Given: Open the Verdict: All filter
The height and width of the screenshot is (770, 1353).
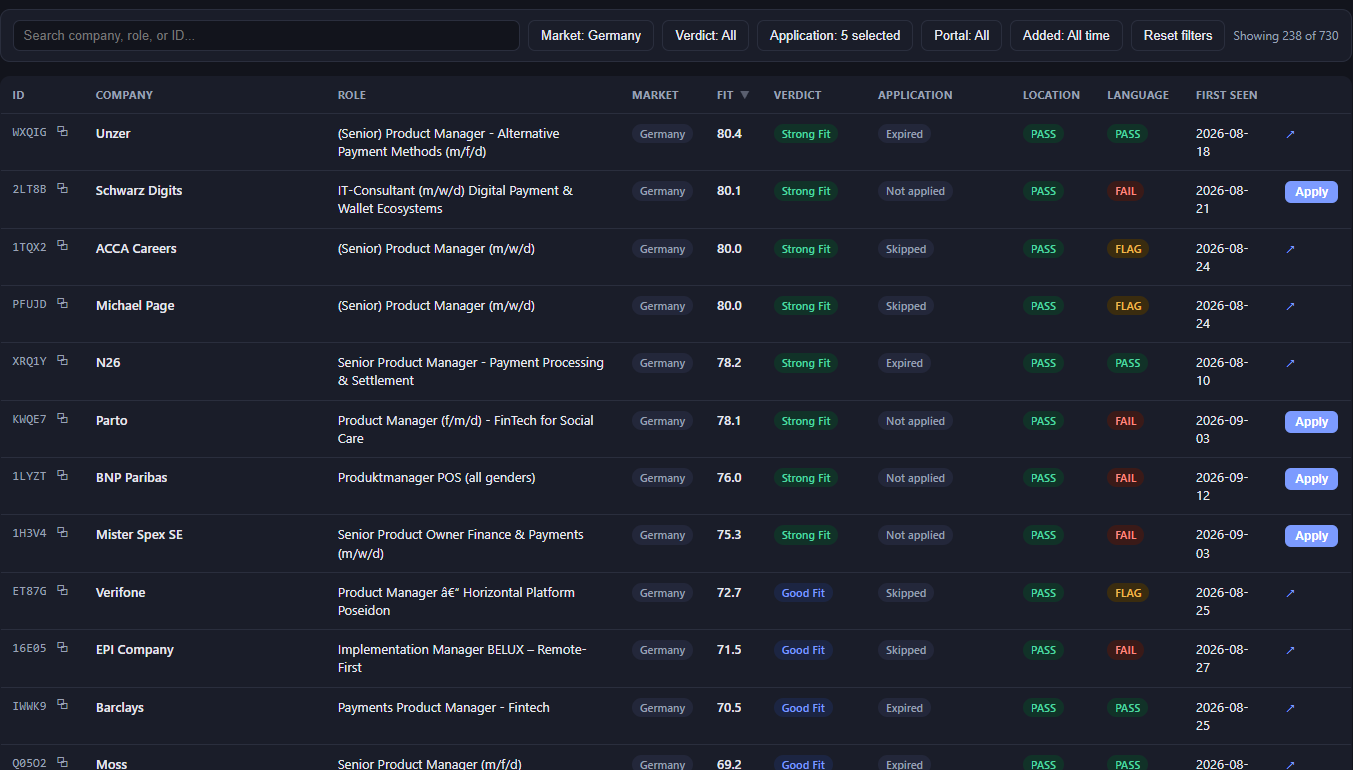Looking at the screenshot, I should pyautogui.click(x=705, y=35).
